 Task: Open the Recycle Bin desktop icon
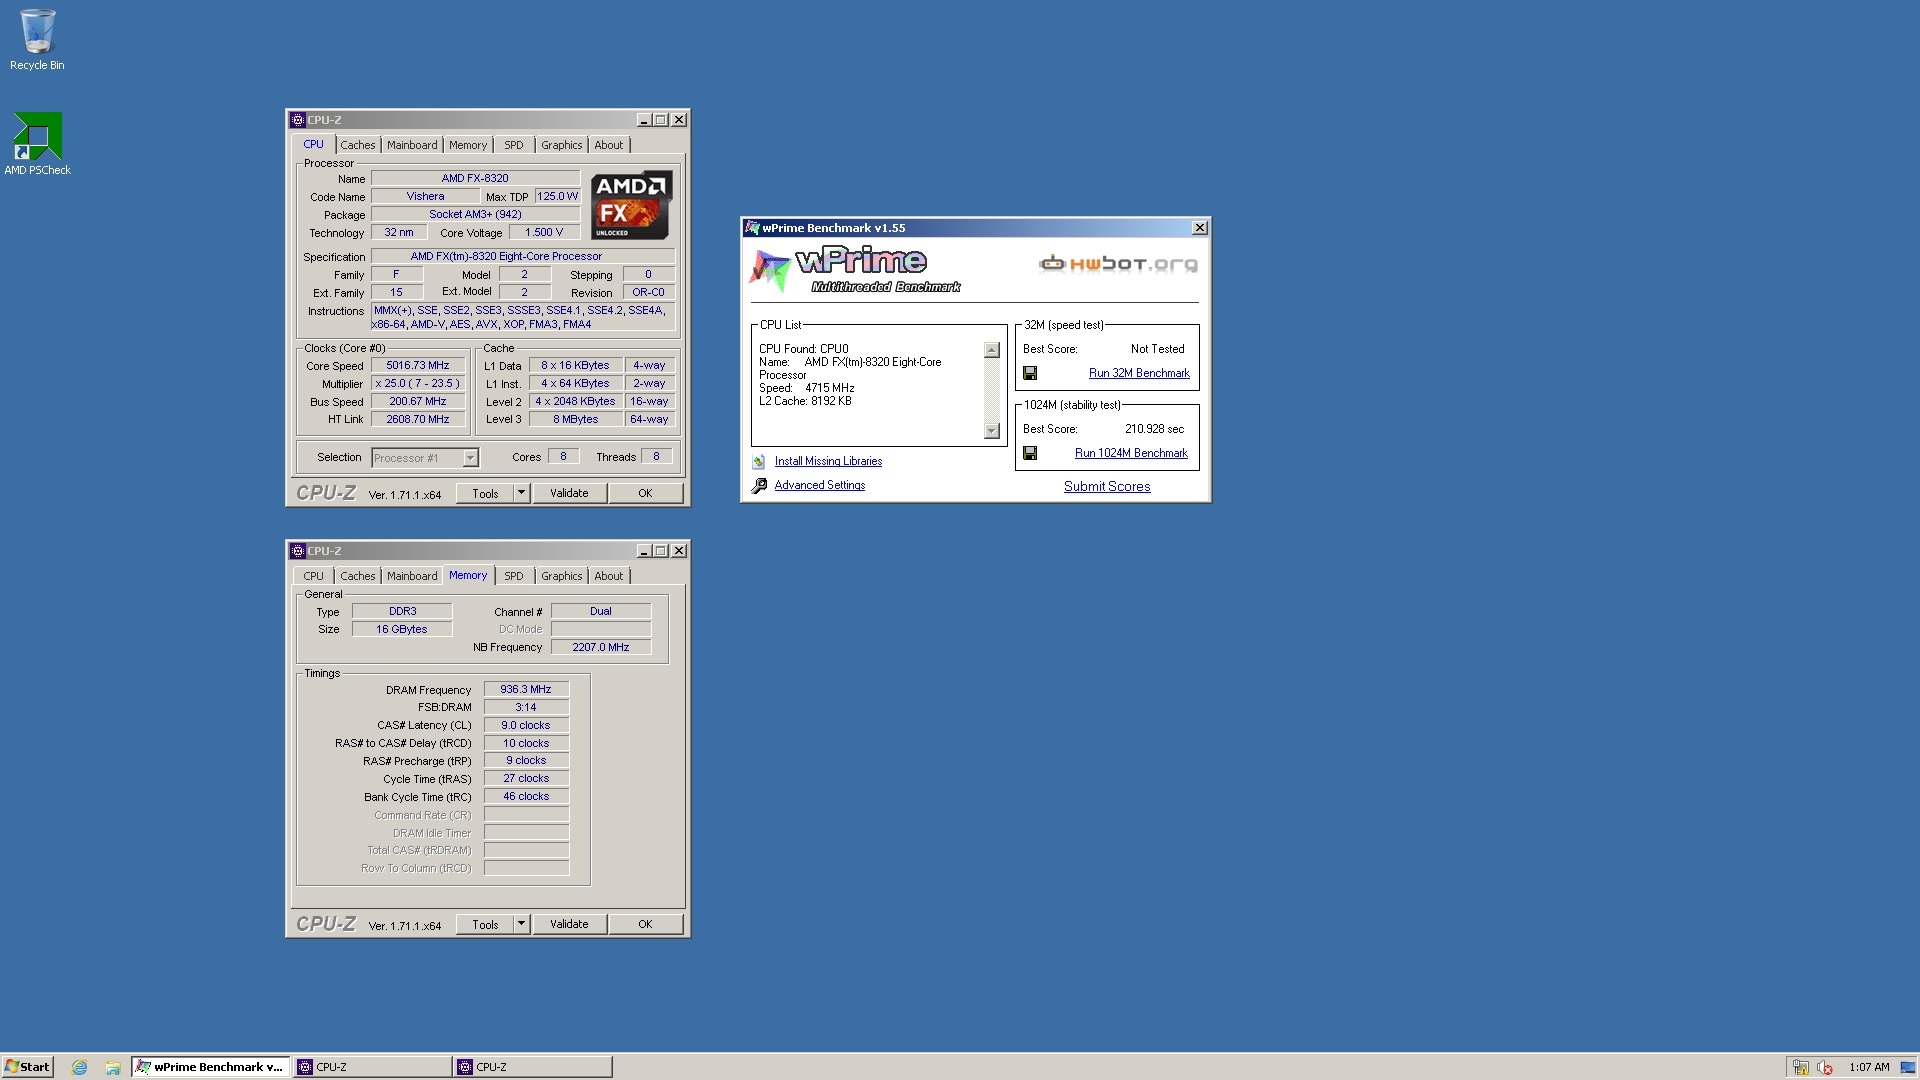37,40
